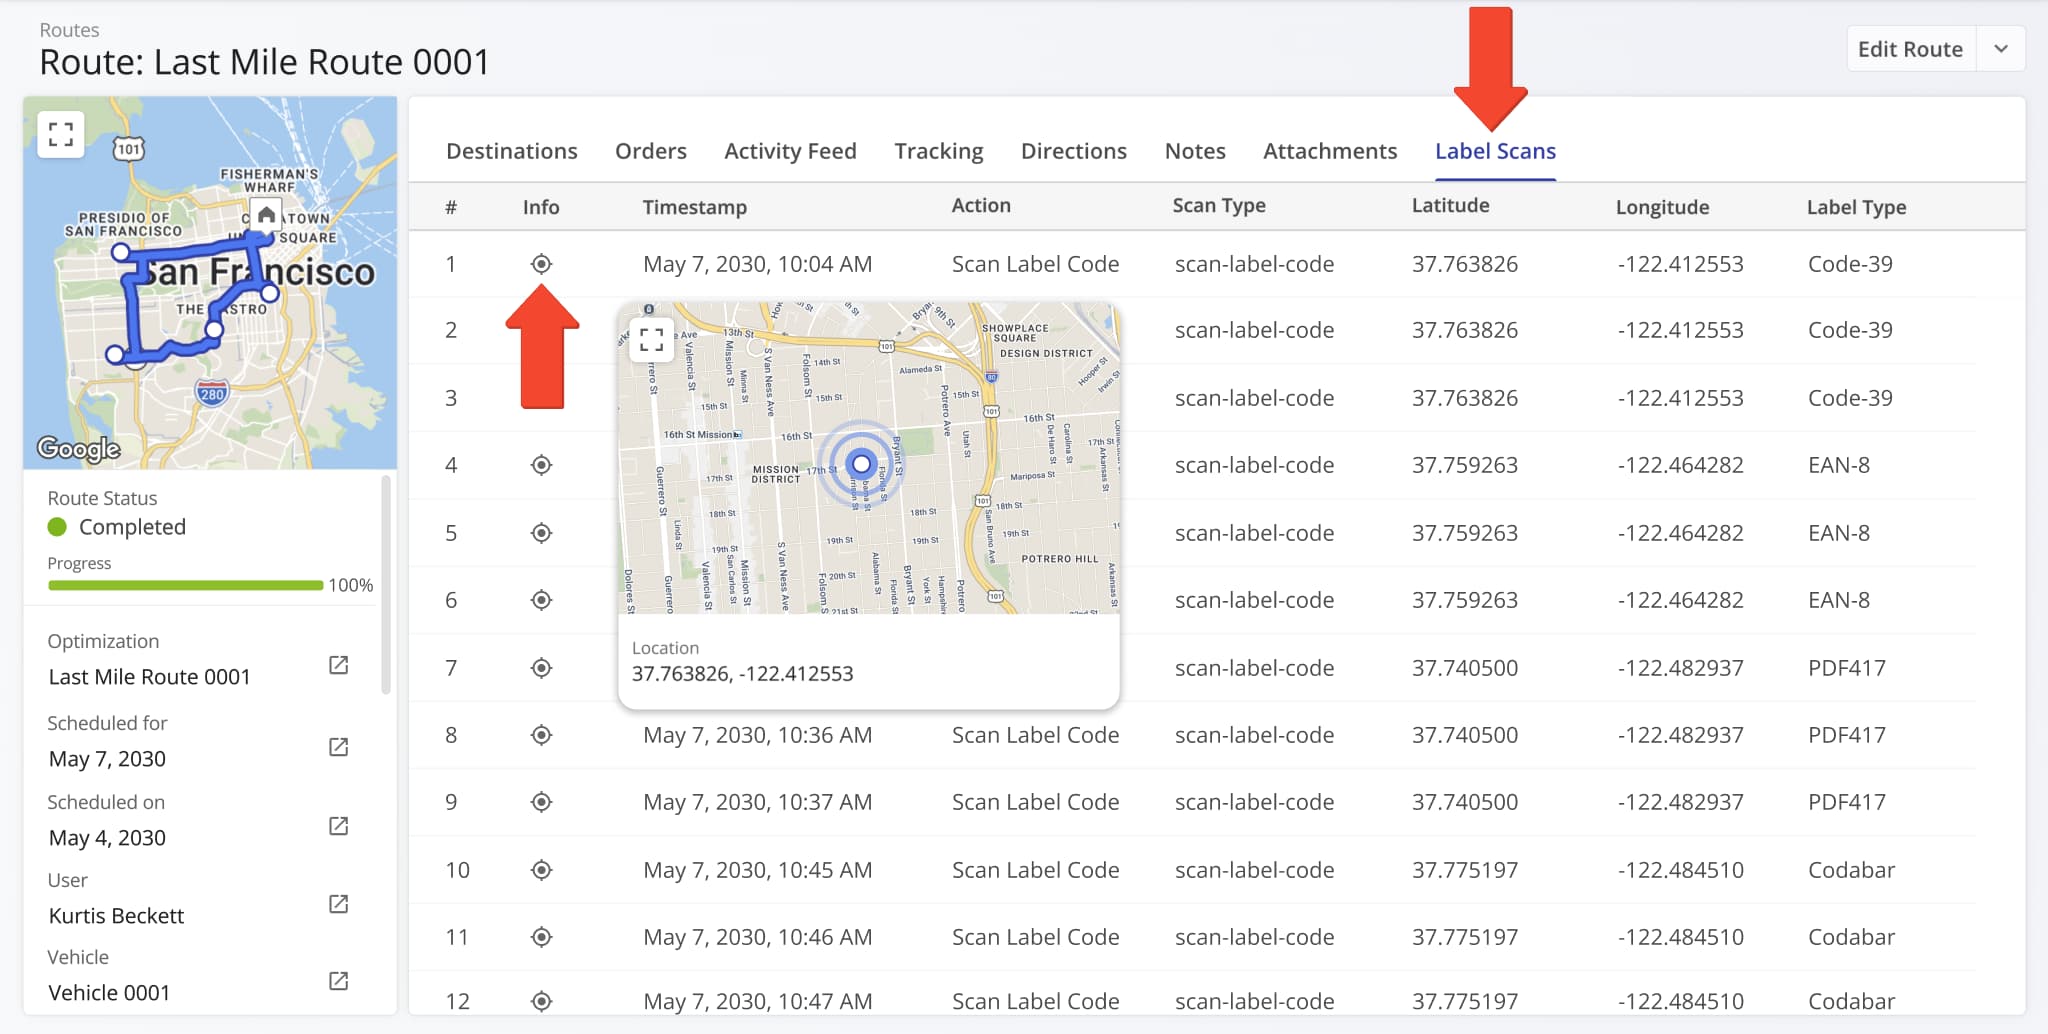Enter fullscreen on the location popup map
Image resolution: width=2048 pixels, height=1034 pixels.
coord(653,341)
